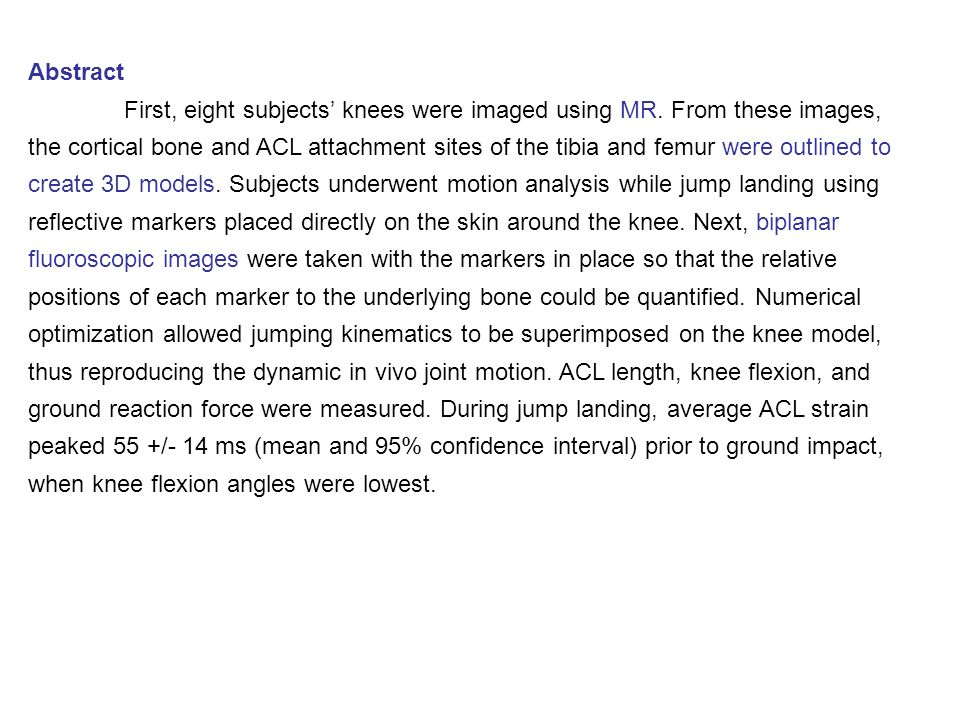Open the MR hyperlink
960x720 pixels.
click(638, 110)
